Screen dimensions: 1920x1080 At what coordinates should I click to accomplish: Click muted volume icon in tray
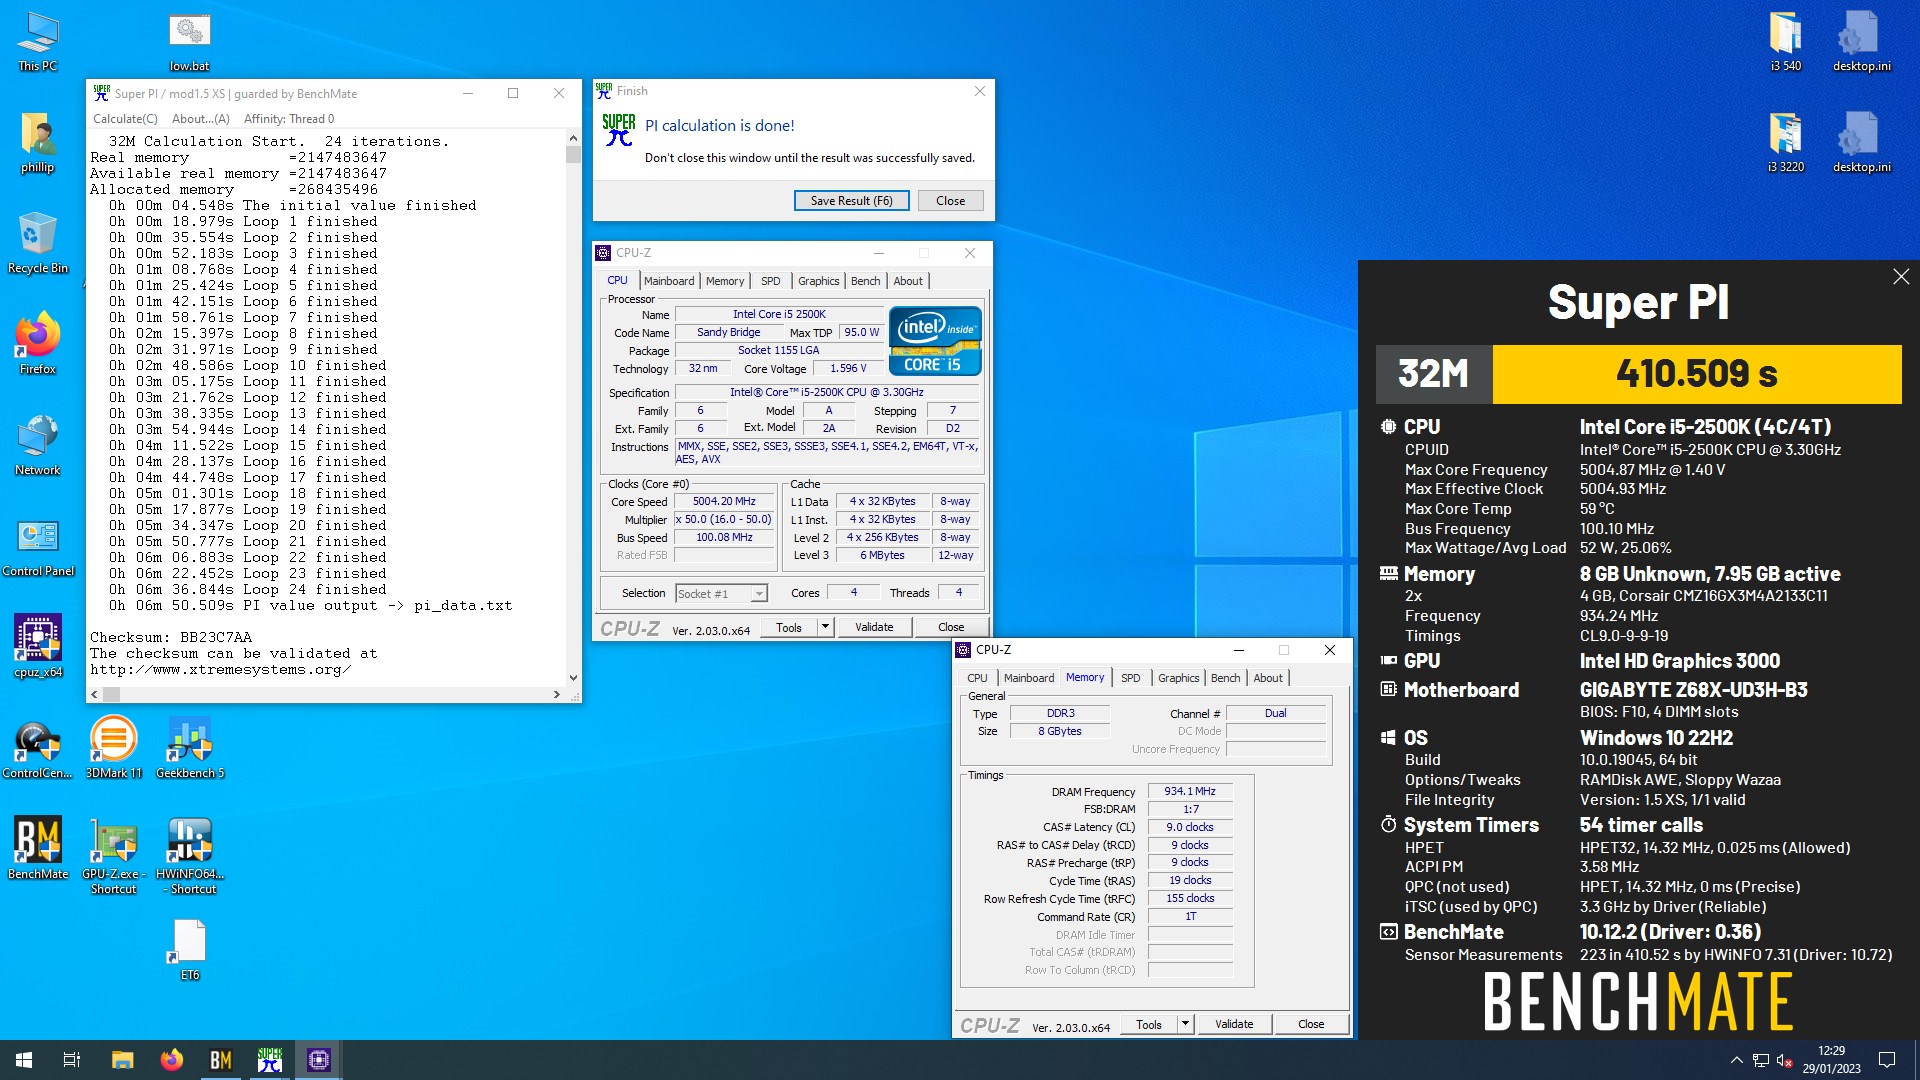(x=1784, y=1060)
